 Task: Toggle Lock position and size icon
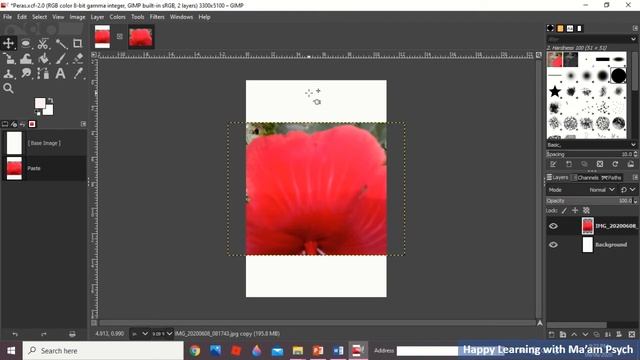[x=575, y=211]
